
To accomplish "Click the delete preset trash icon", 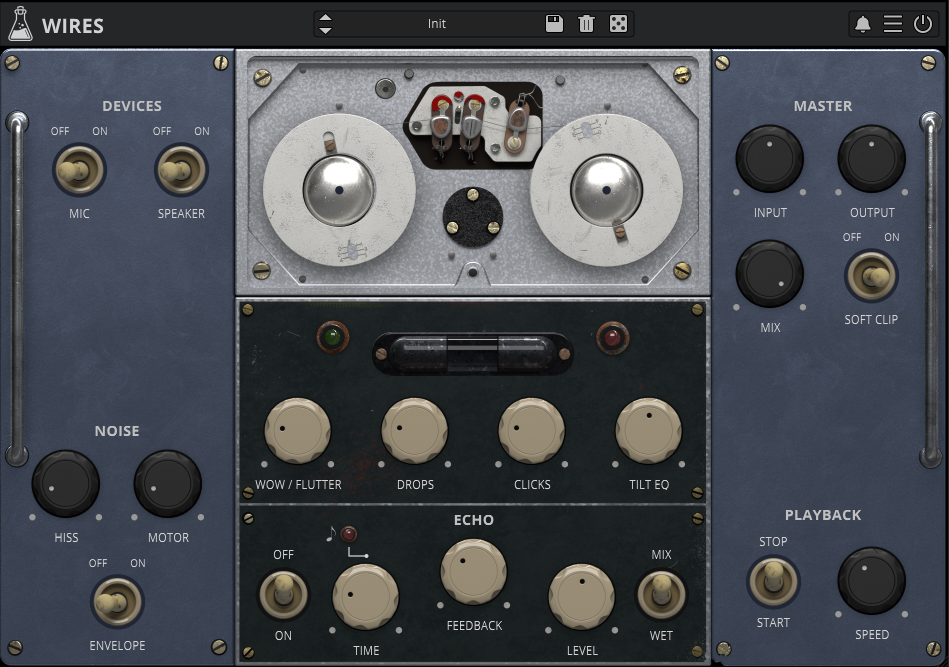I will 586,24.
